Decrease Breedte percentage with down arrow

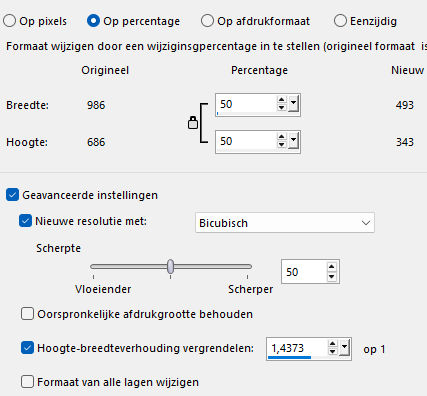coord(282,107)
